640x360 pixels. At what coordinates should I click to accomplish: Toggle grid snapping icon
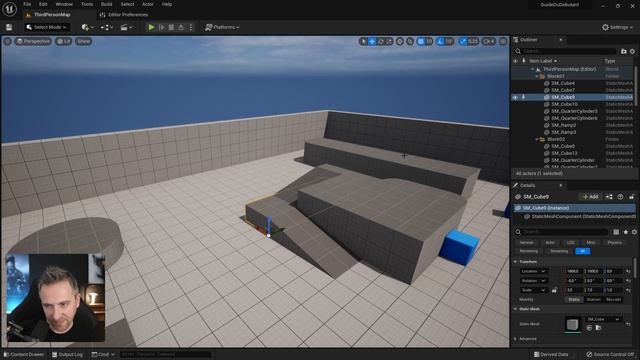pyautogui.click(x=421, y=41)
